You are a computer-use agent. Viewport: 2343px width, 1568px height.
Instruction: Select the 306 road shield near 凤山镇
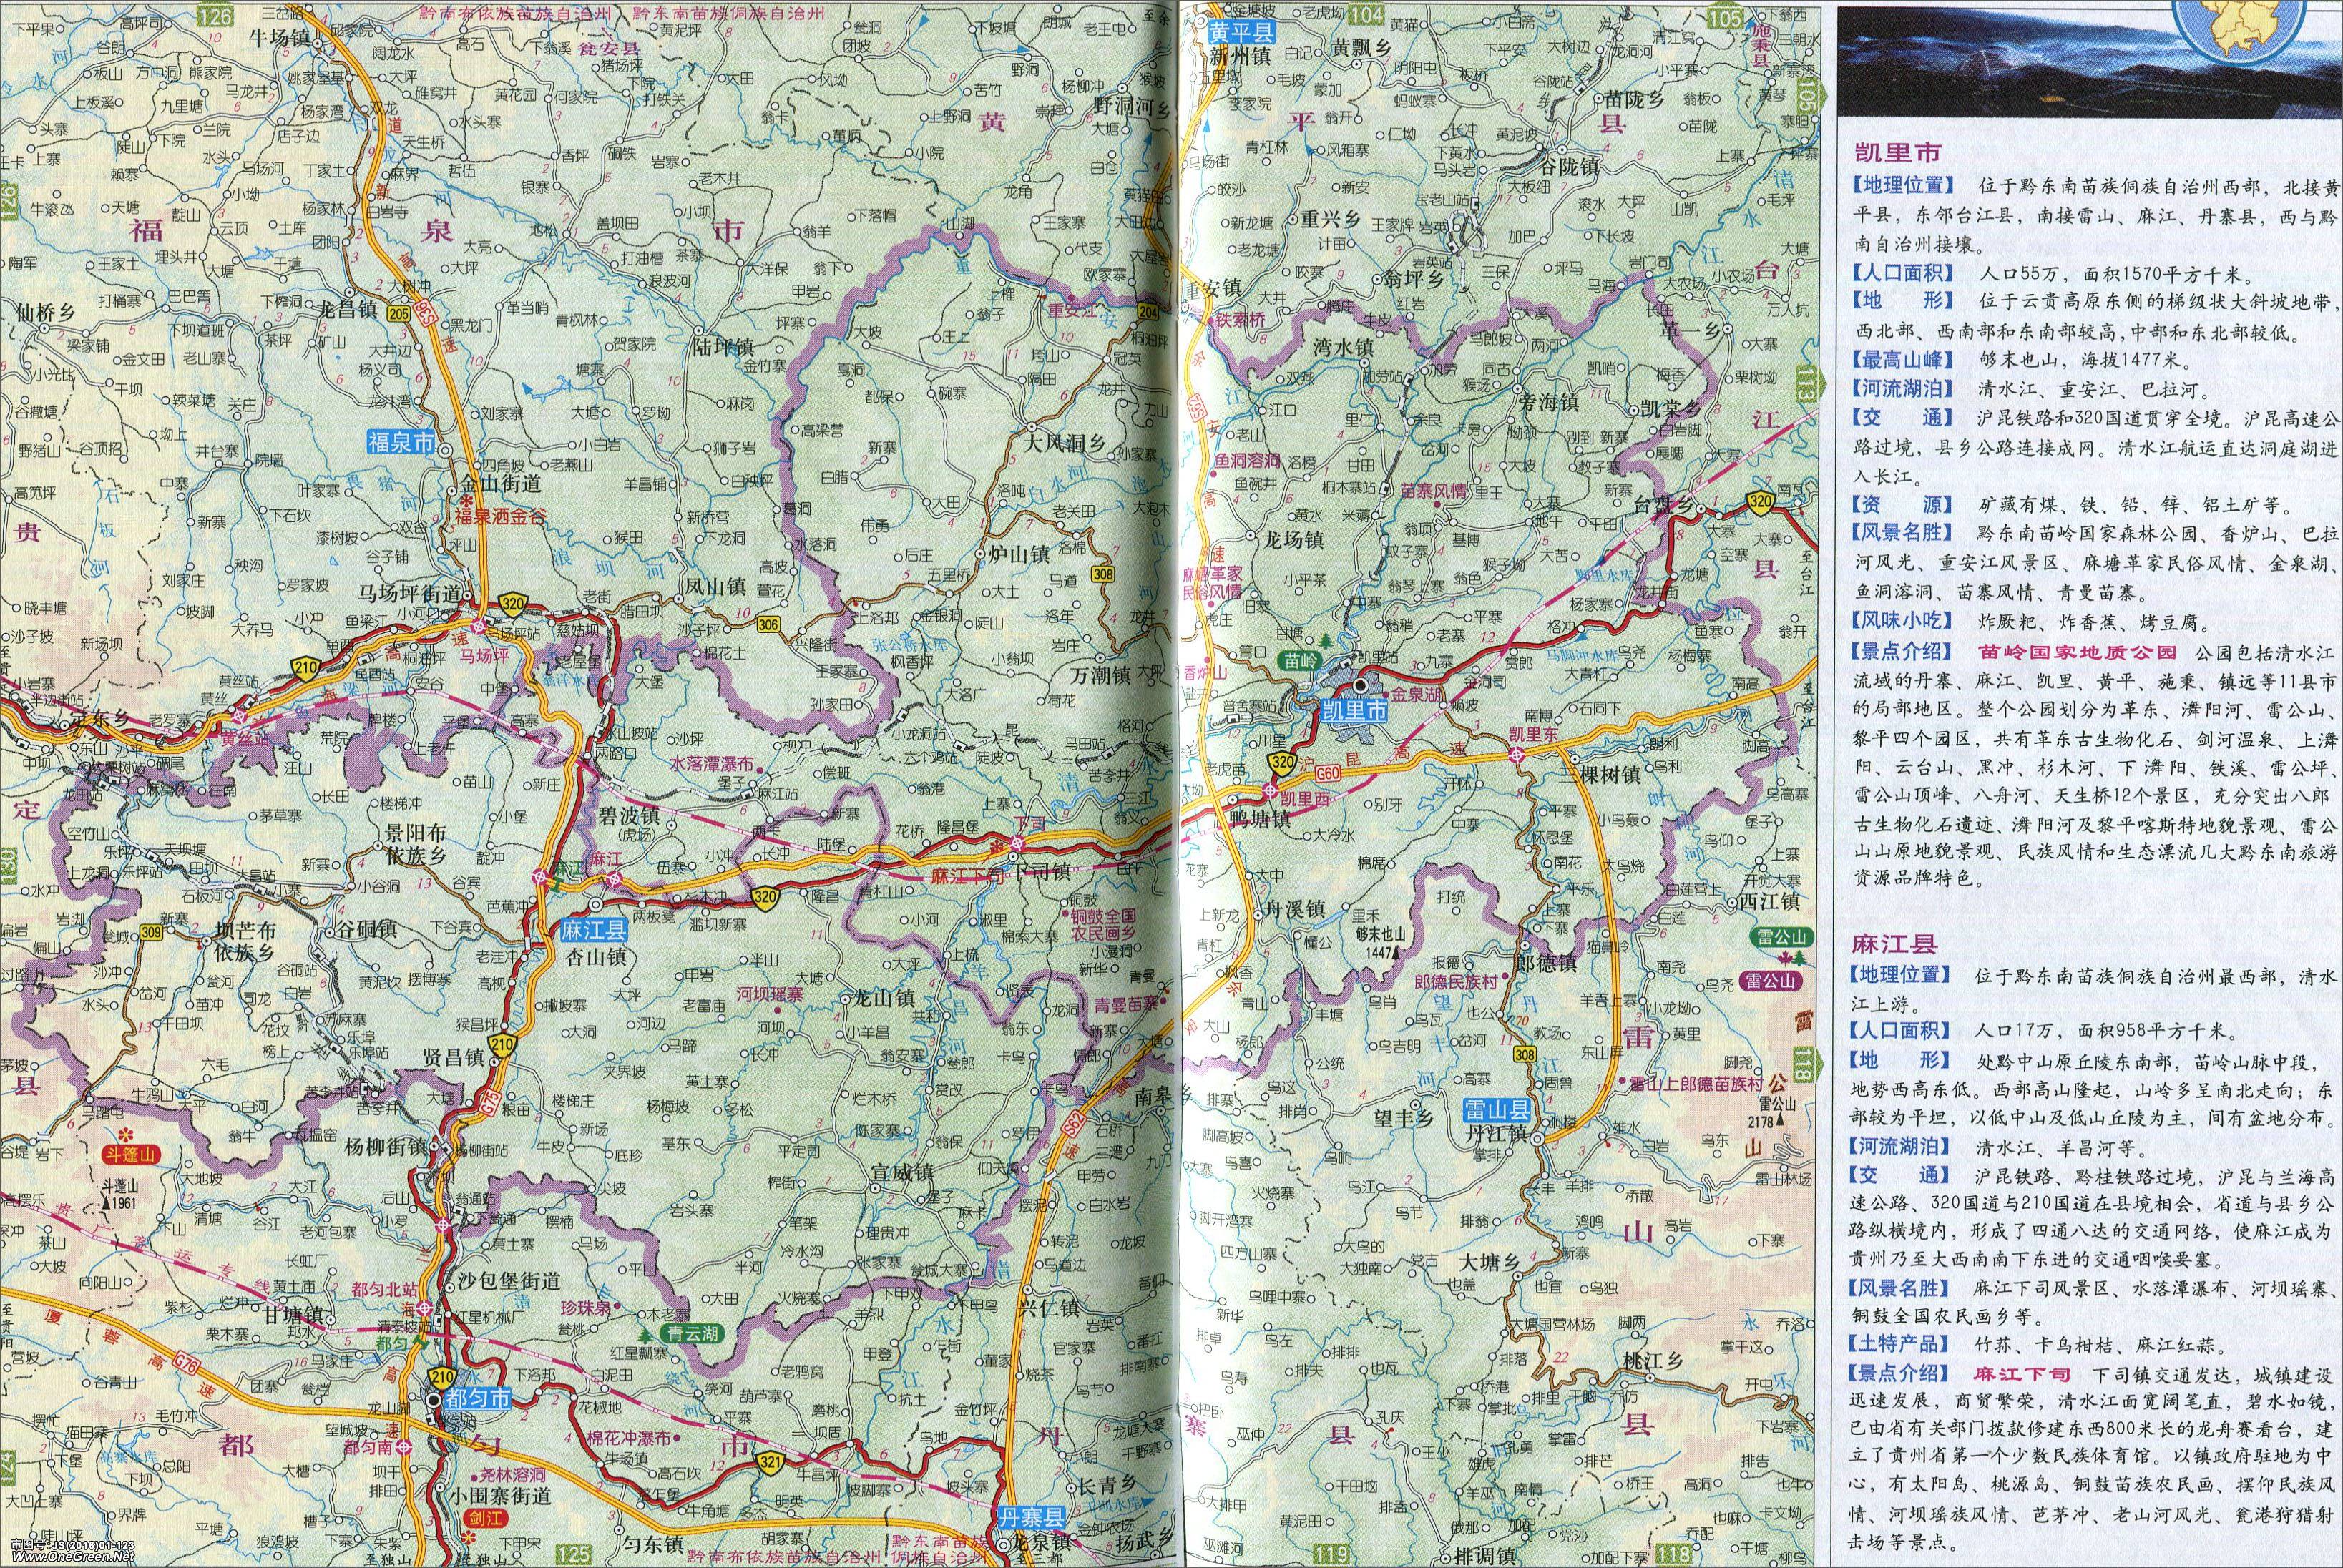pos(768,624)
